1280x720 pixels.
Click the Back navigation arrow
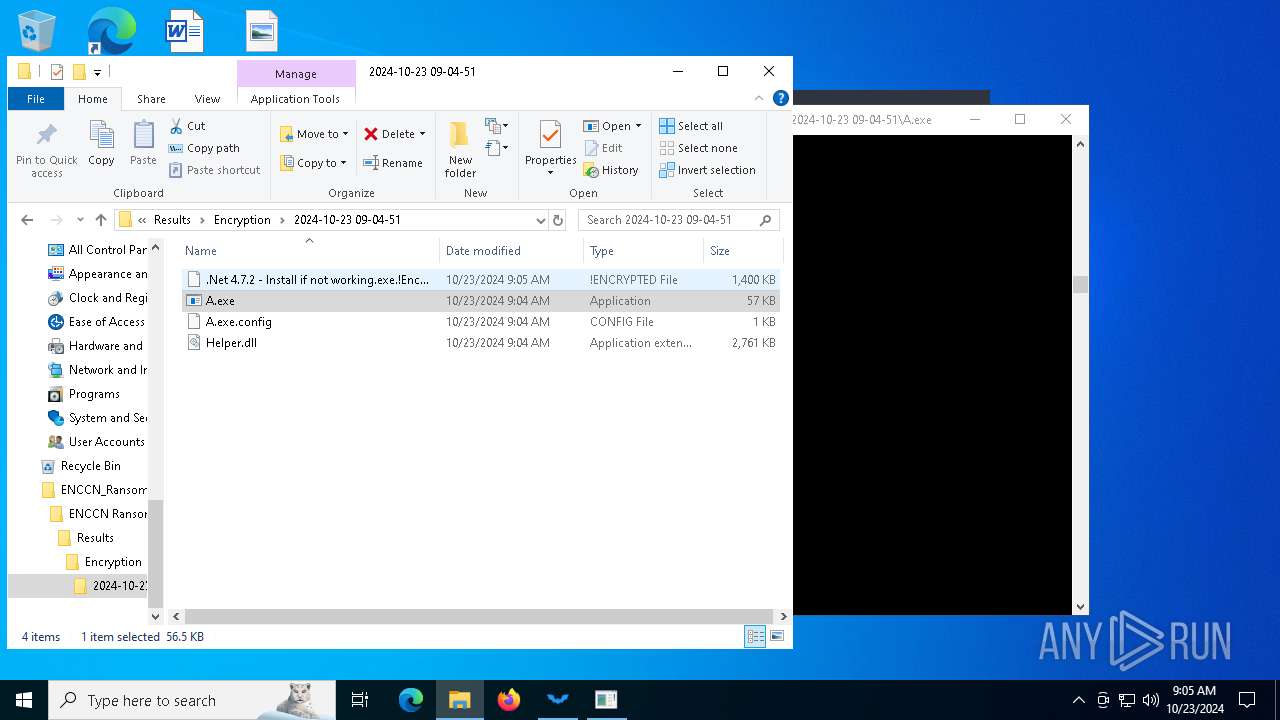click(27, 220)
